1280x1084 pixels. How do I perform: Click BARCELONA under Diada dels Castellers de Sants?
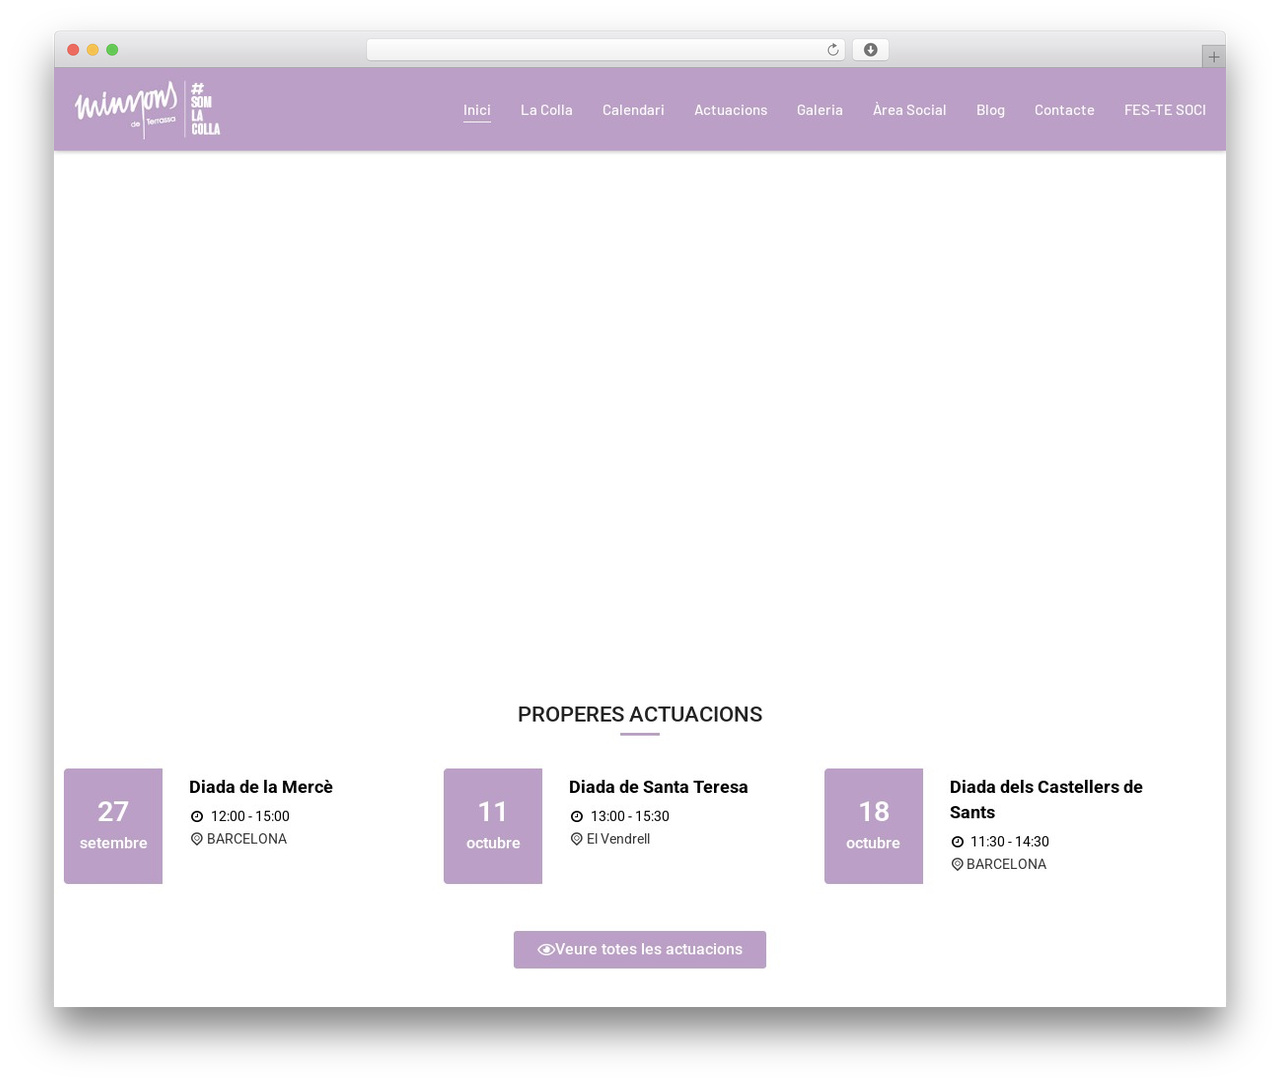point(1007,864)
